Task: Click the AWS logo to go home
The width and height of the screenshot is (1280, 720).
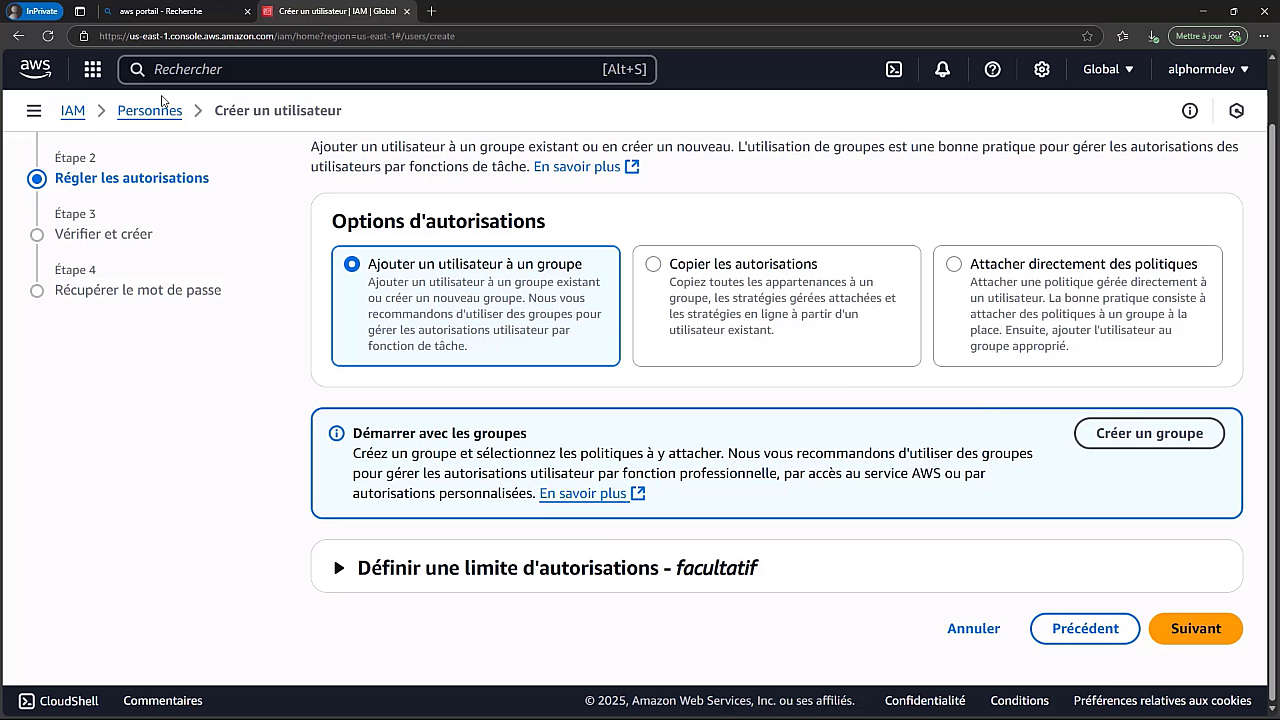Action: click(35, 69)
